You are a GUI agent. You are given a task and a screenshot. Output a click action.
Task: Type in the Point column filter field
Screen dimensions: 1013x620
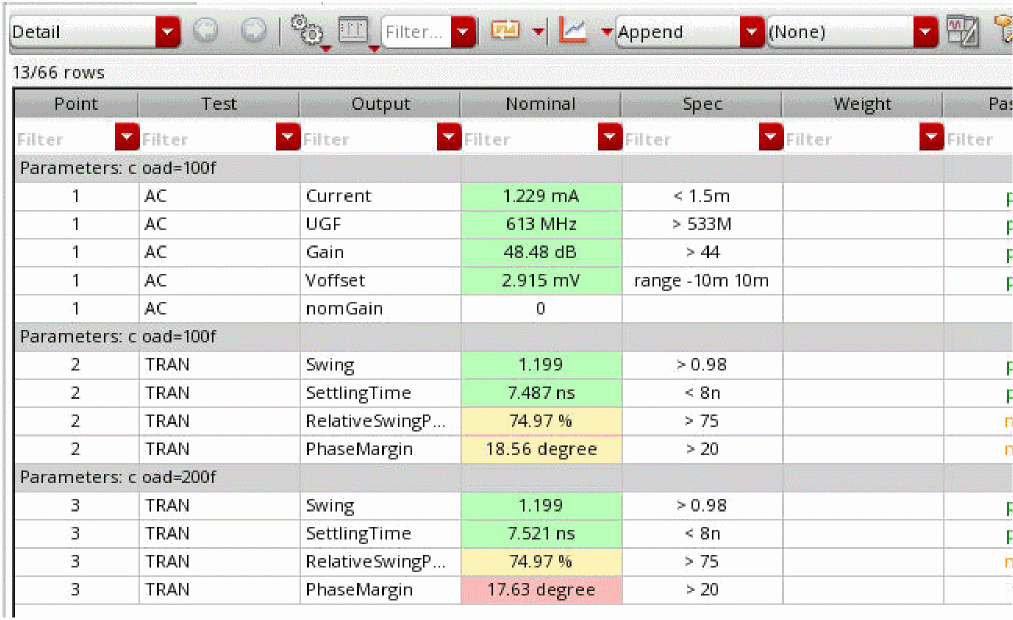coord(65,139)
